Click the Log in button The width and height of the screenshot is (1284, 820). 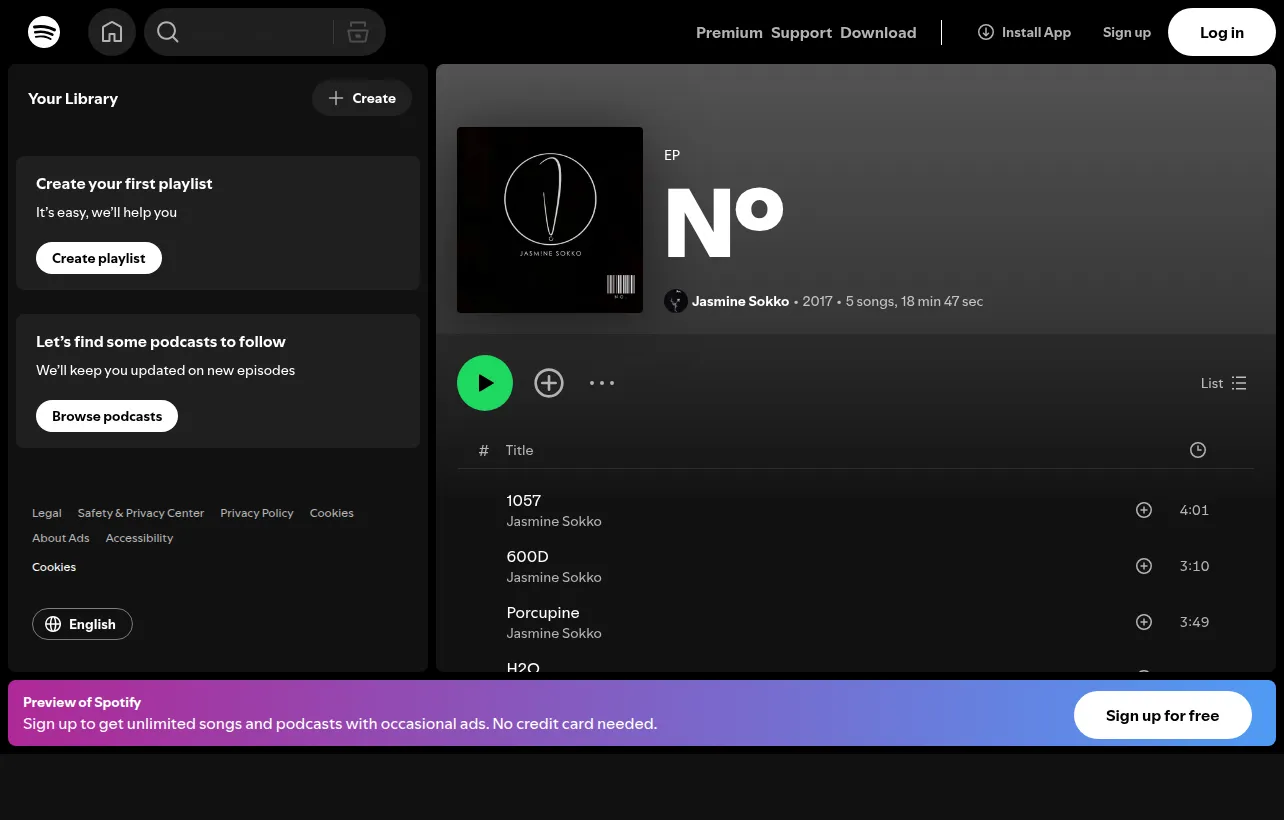[1222, 32]
